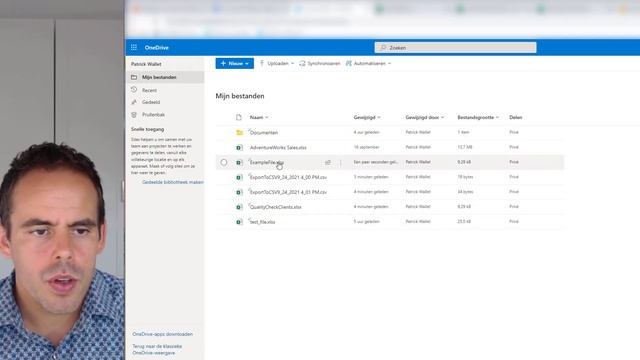
Task: Click Privé sharing status for test_file.xlsx
Action: coord(514,221)
